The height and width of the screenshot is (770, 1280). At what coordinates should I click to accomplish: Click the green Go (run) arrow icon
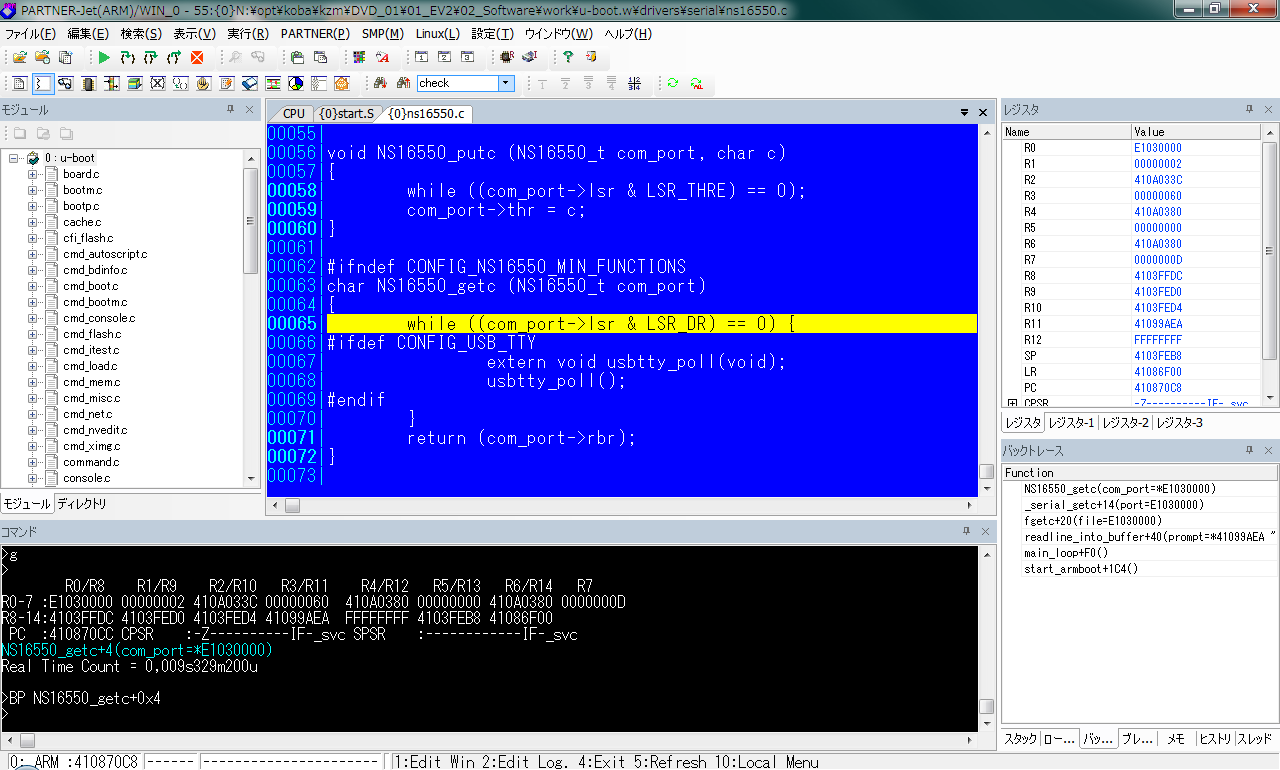(104, 58)
